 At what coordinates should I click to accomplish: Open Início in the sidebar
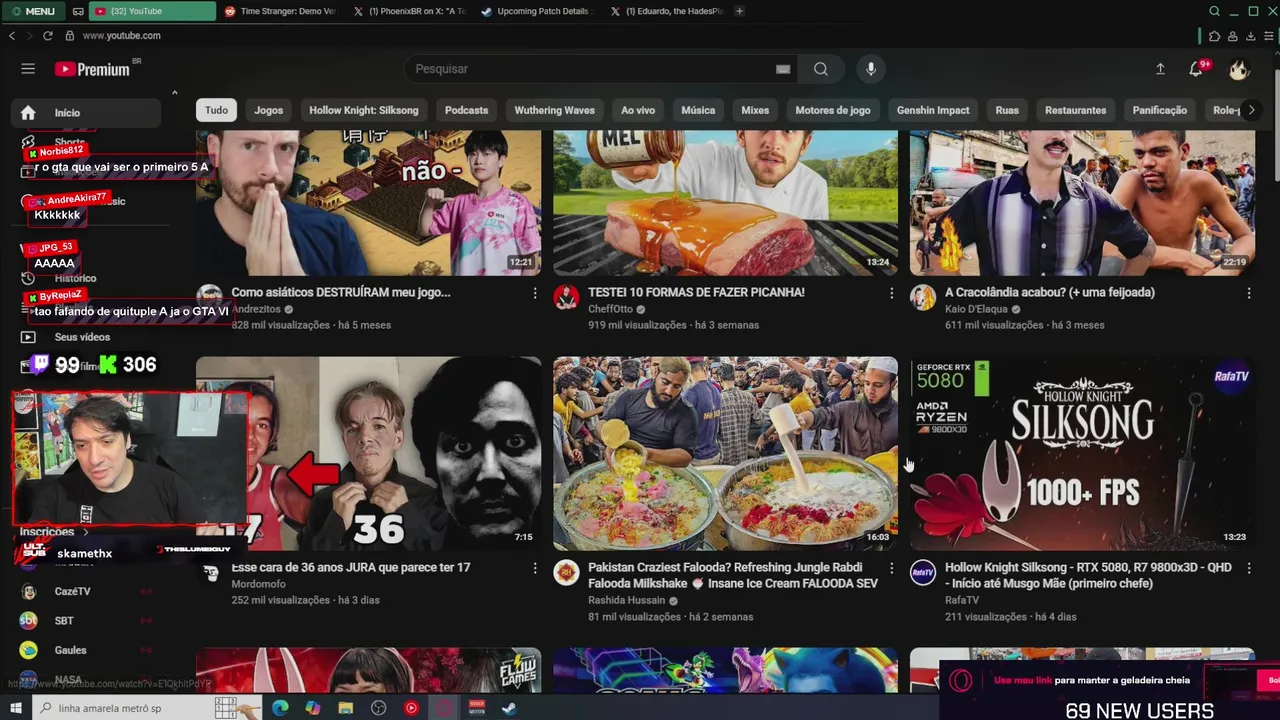(x=86, y=113)
